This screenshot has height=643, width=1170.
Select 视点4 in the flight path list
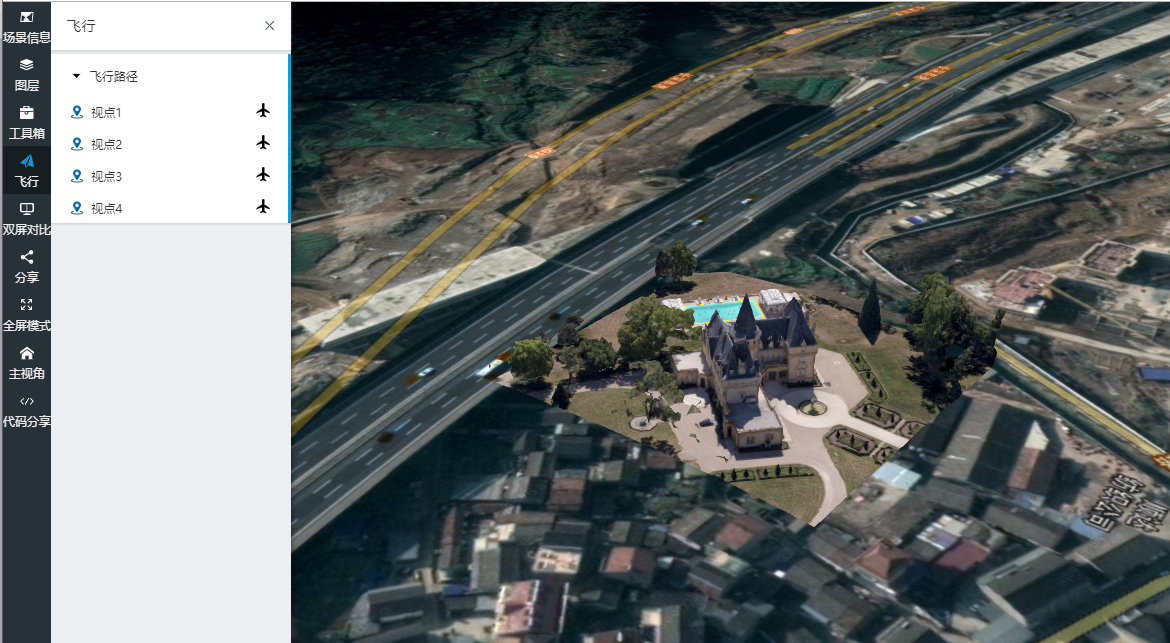105,209
